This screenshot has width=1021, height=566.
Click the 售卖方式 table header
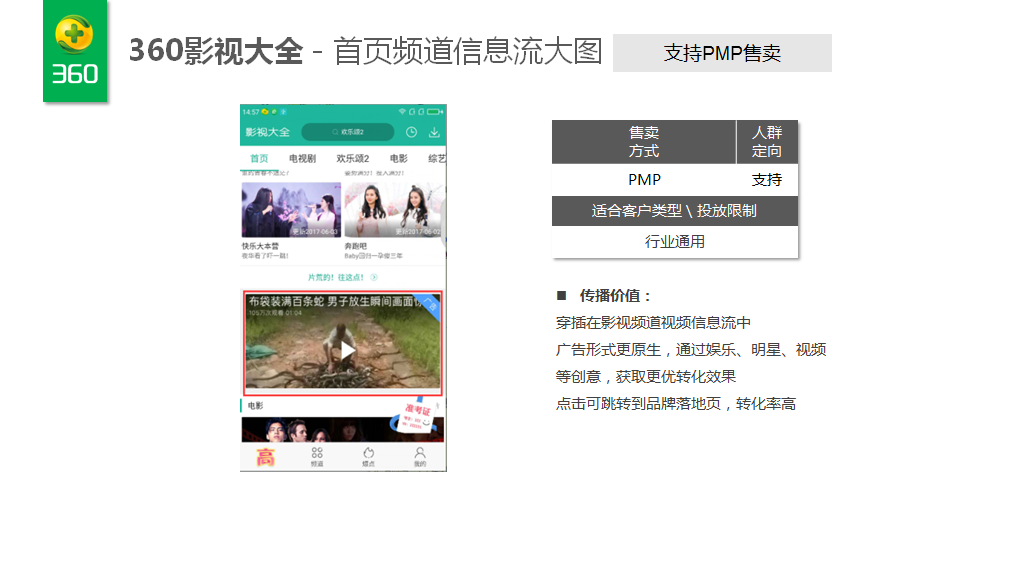pos(644,141)
